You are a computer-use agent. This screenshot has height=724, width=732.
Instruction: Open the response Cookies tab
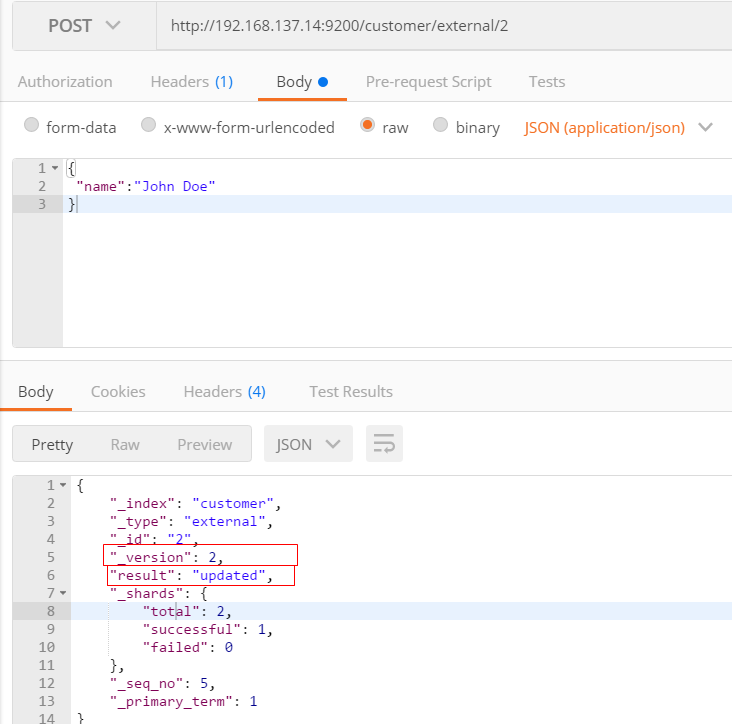click(118, 391)
